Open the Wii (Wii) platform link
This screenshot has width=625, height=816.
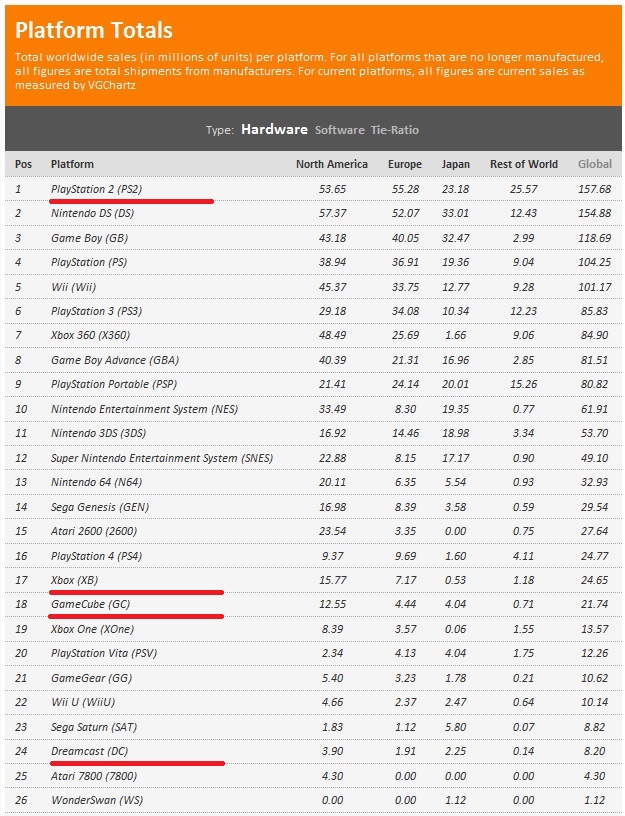(x=77, y=286)
